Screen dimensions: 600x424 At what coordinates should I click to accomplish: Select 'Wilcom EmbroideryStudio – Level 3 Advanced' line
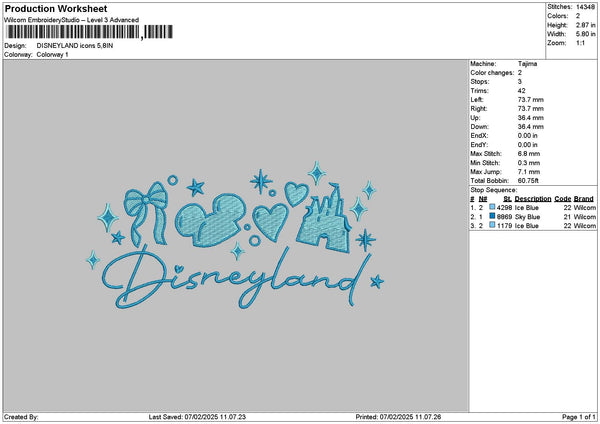pyautogui.click(x=72, y=20)
